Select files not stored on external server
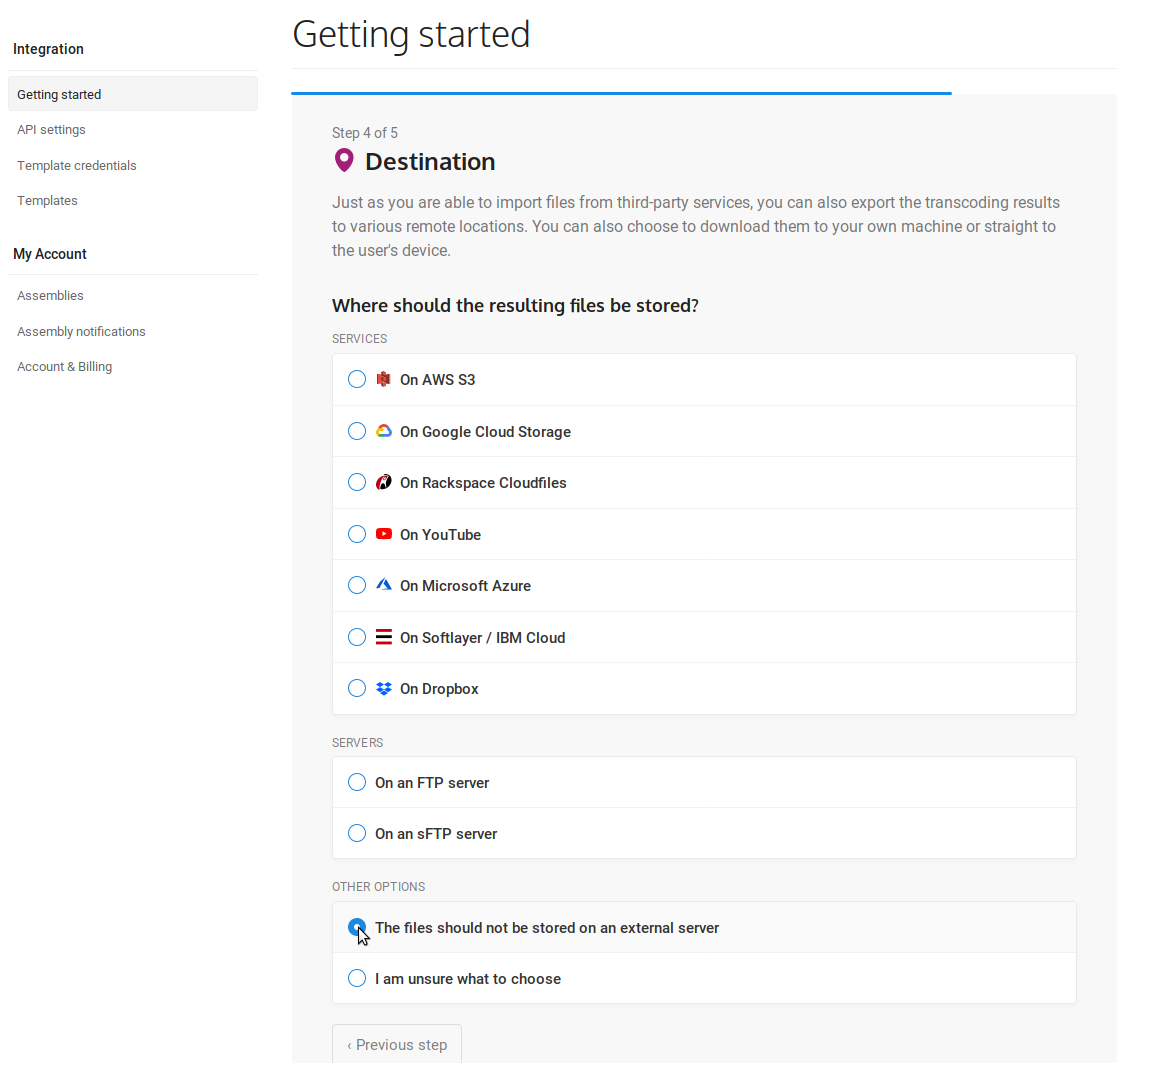This screenshot has height=1069, width=1158. click(x=357, y=927)
